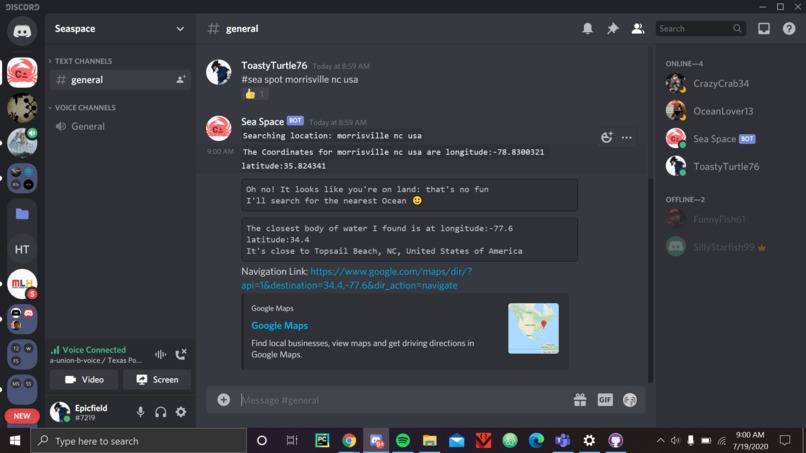Select the Seaspace crab server icon

coord(22,73)
